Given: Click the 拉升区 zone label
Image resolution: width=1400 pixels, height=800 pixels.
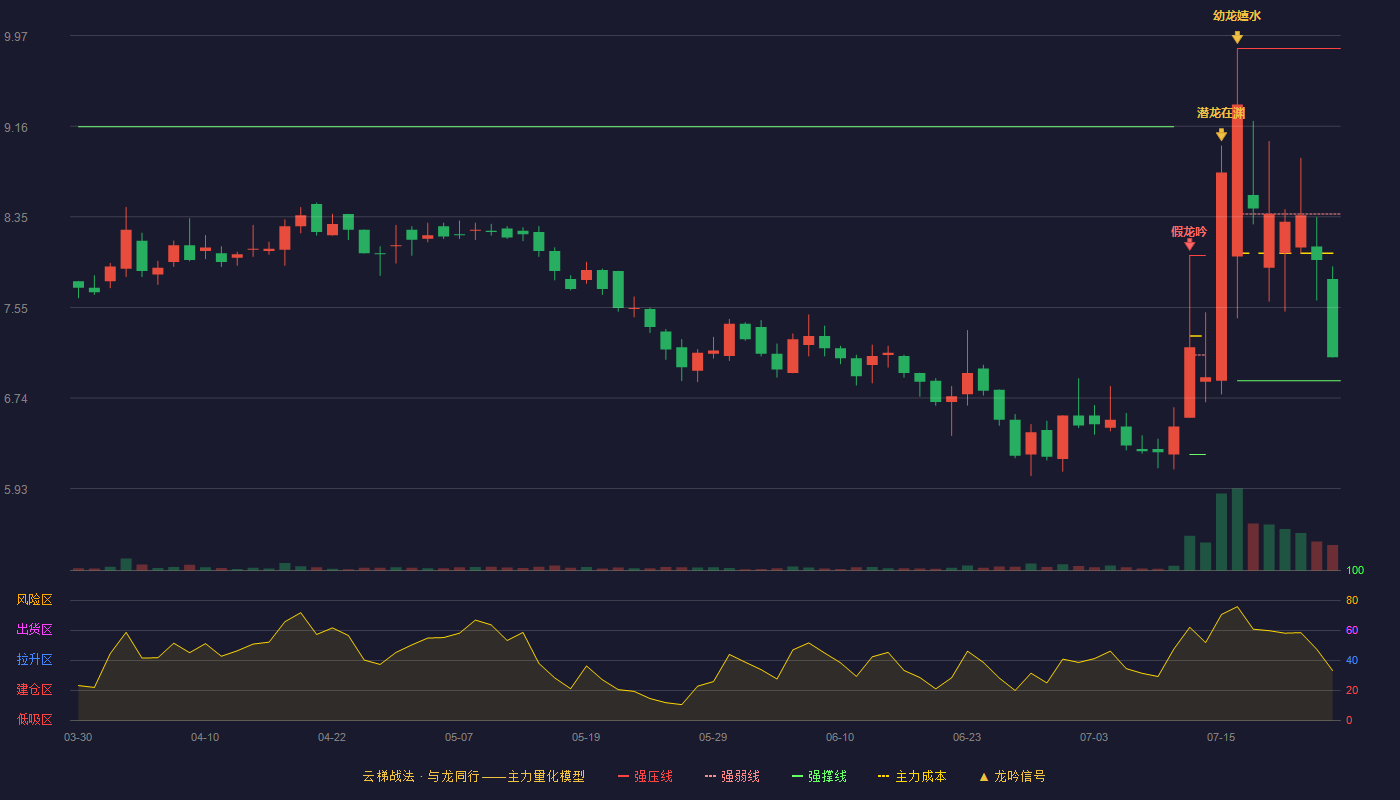Looking at the screenshot, I should click(x=35, y=660).
